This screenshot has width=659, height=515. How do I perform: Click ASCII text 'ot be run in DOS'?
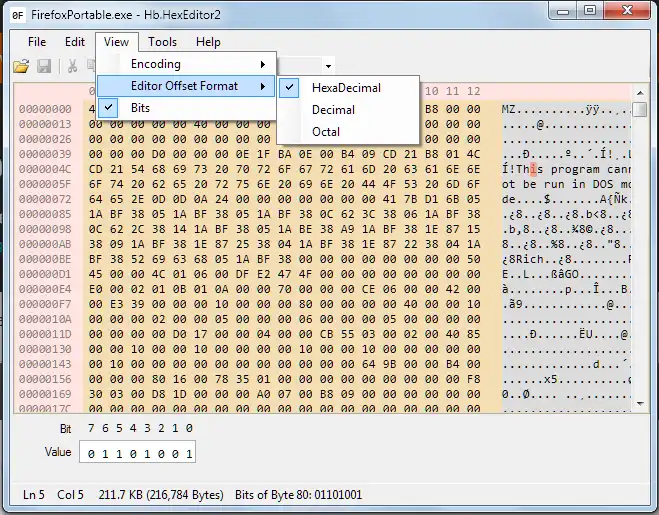coord(557,184)
